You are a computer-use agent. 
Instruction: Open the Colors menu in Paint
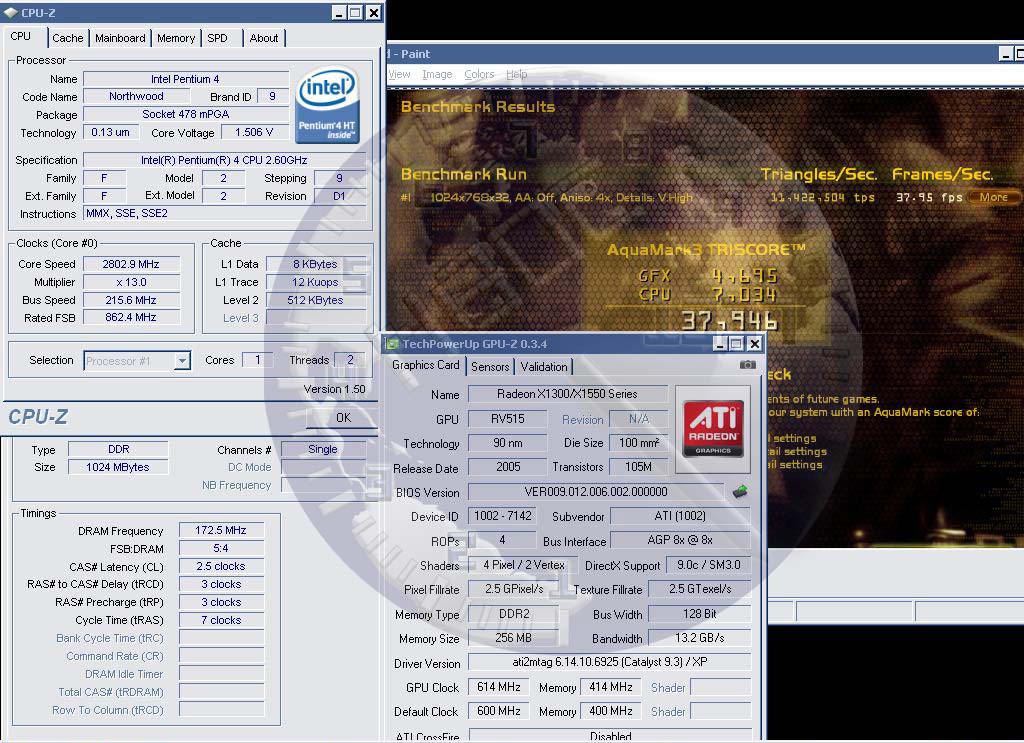[x=479, y=74]
